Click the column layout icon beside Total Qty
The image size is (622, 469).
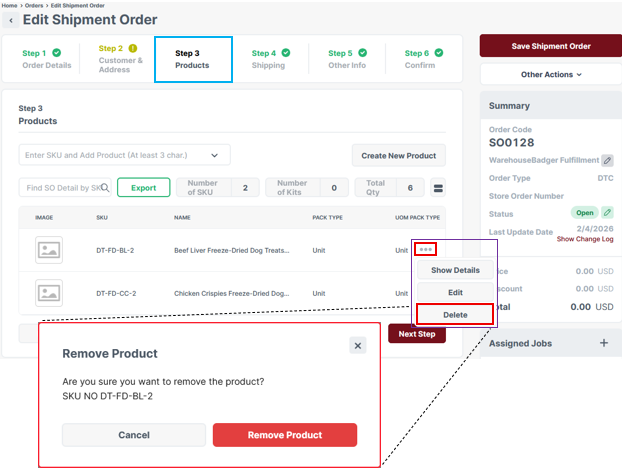[438, 188]
